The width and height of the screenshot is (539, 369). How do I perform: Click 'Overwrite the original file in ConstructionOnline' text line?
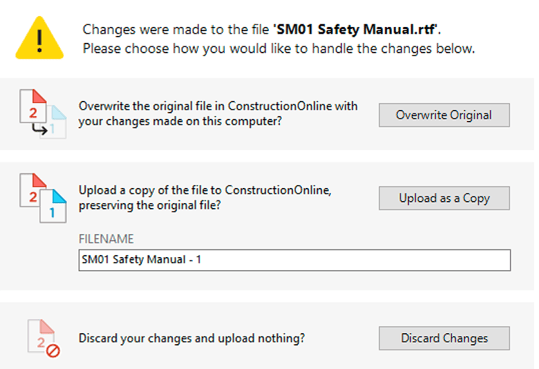click(x=218, y=106)
